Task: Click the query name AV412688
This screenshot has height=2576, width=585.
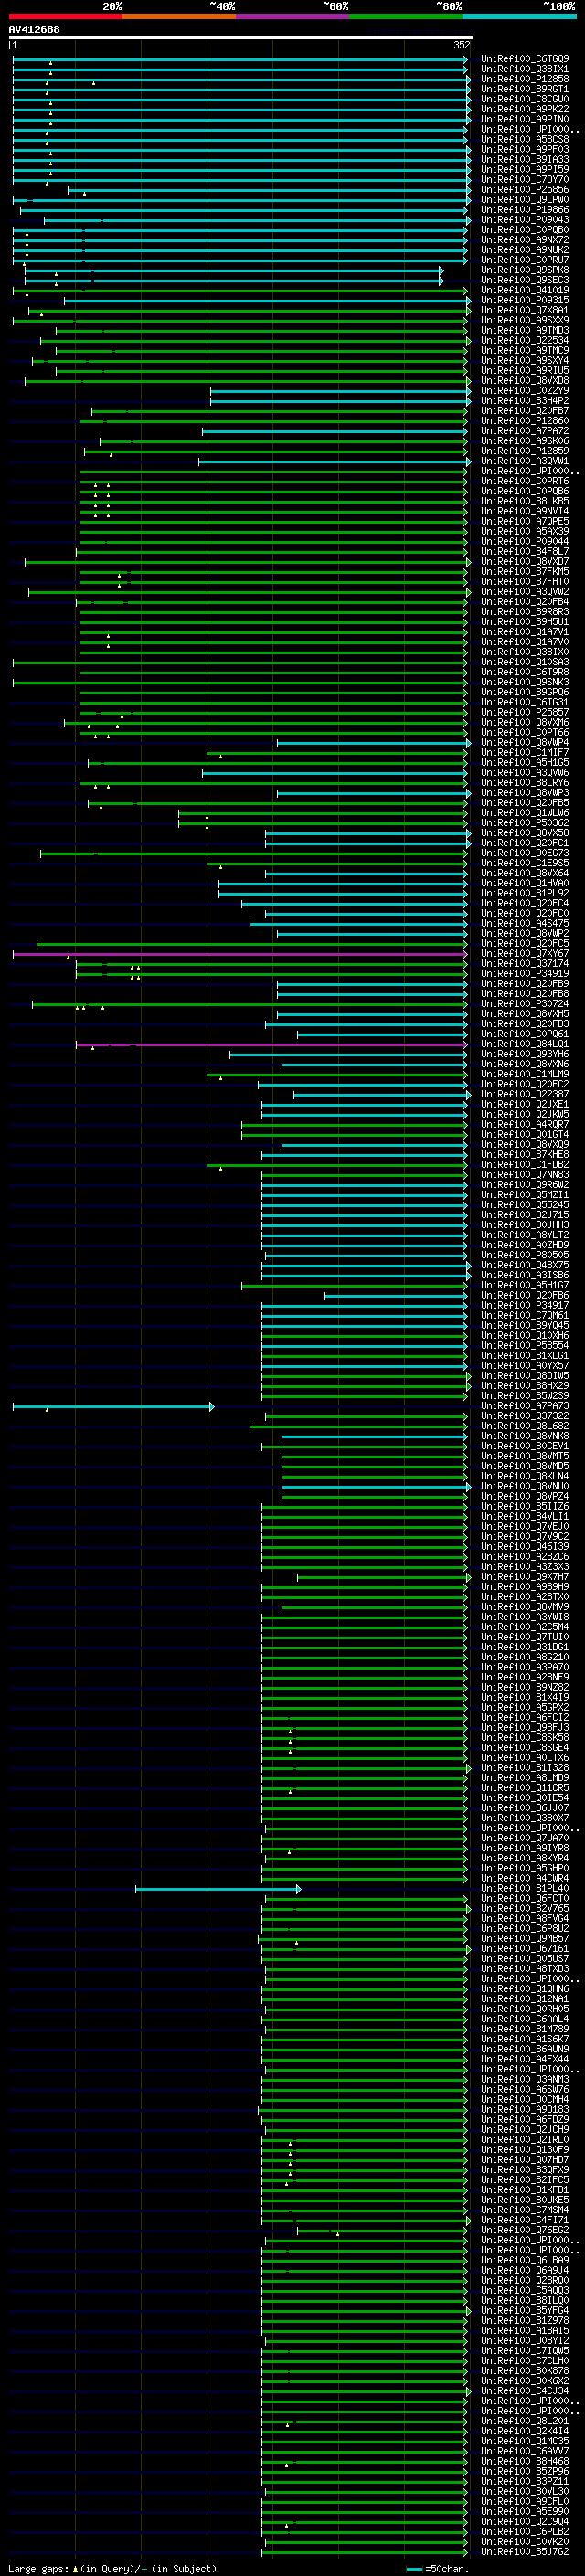Action: 34,30
